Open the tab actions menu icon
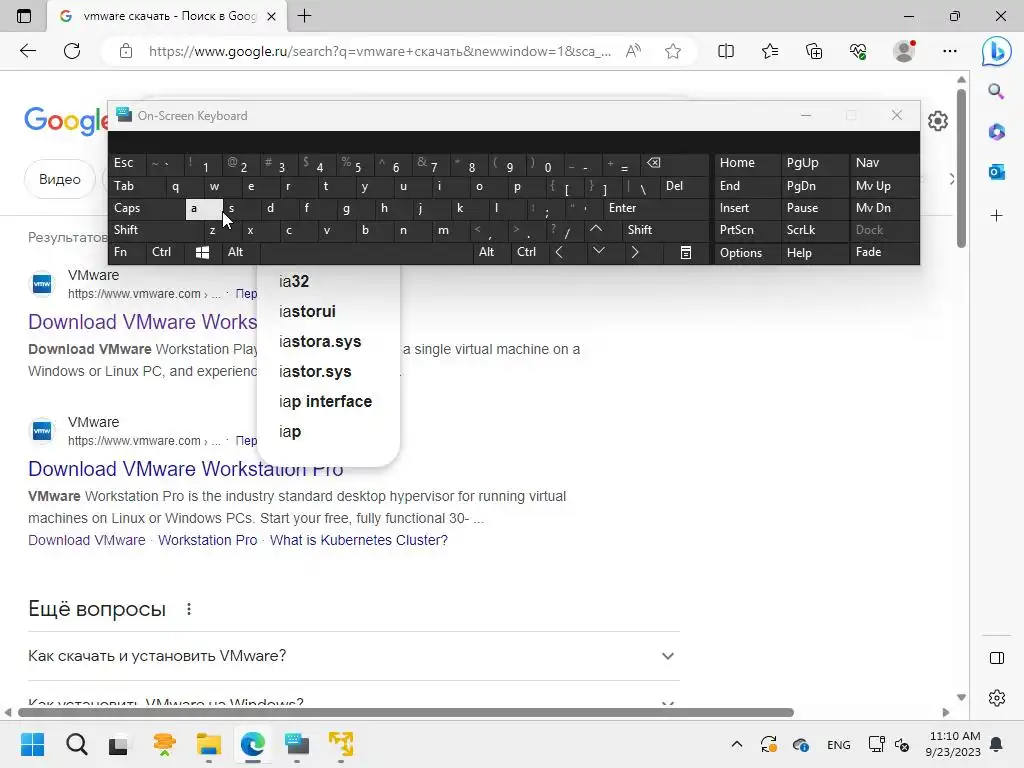Image resolution: width=1024 pixels, height=768 pixels. coord(24,16)
